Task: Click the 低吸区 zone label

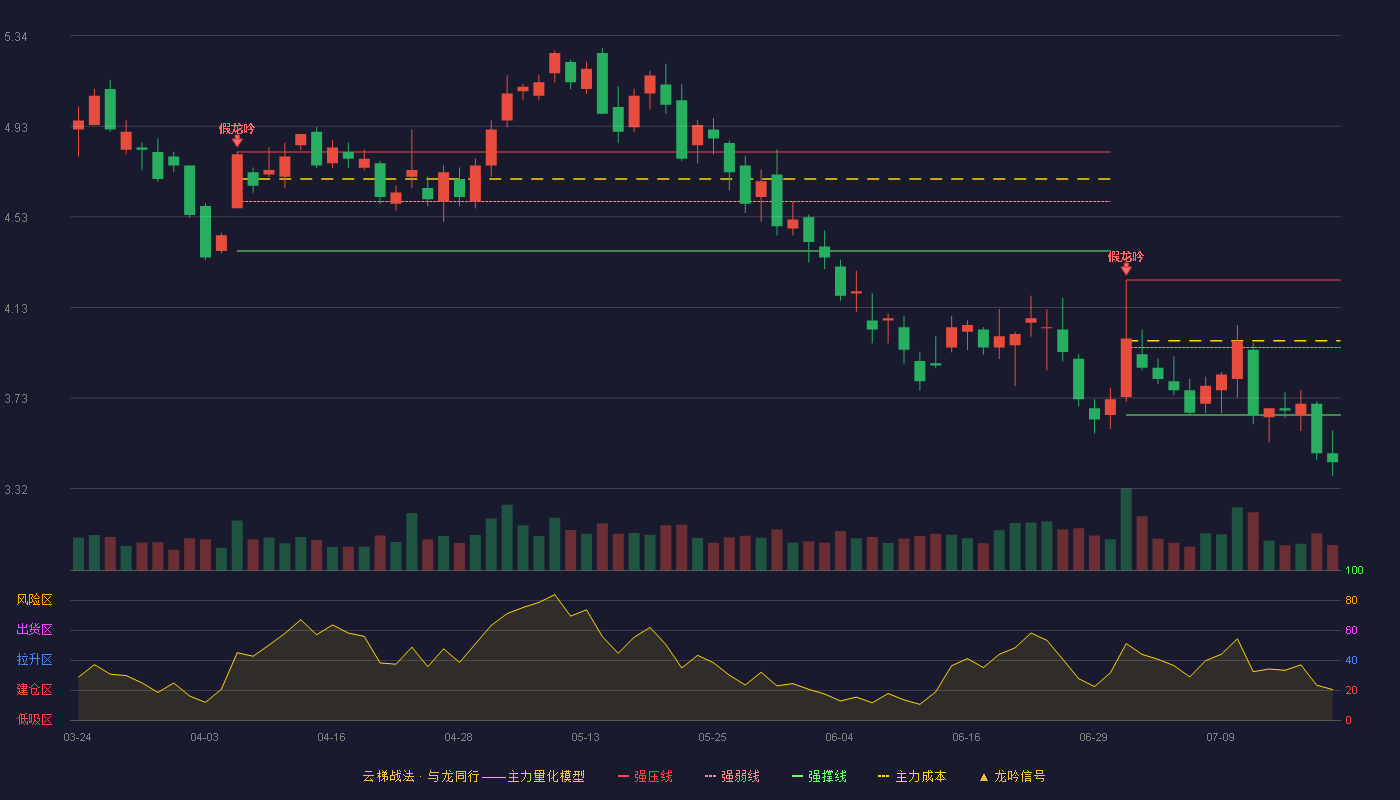Action: [x=34, y=719]
